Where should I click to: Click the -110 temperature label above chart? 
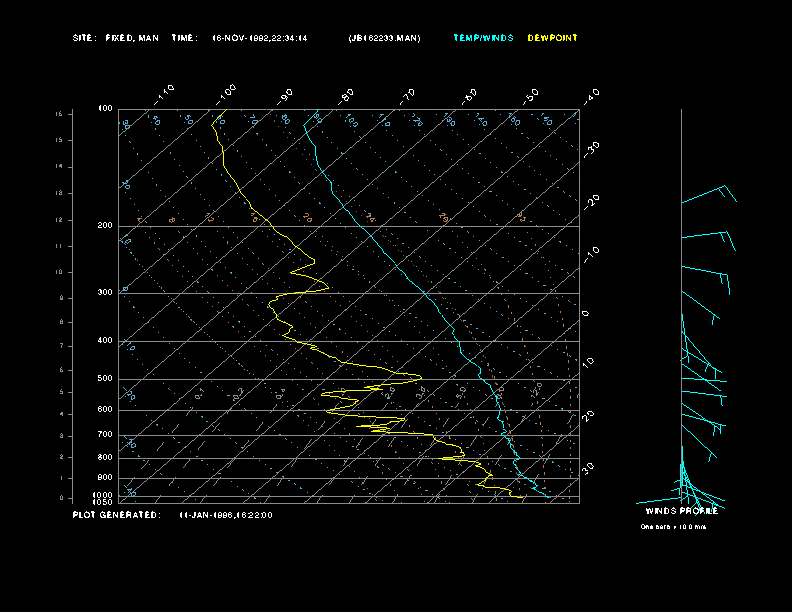[166, 93]
